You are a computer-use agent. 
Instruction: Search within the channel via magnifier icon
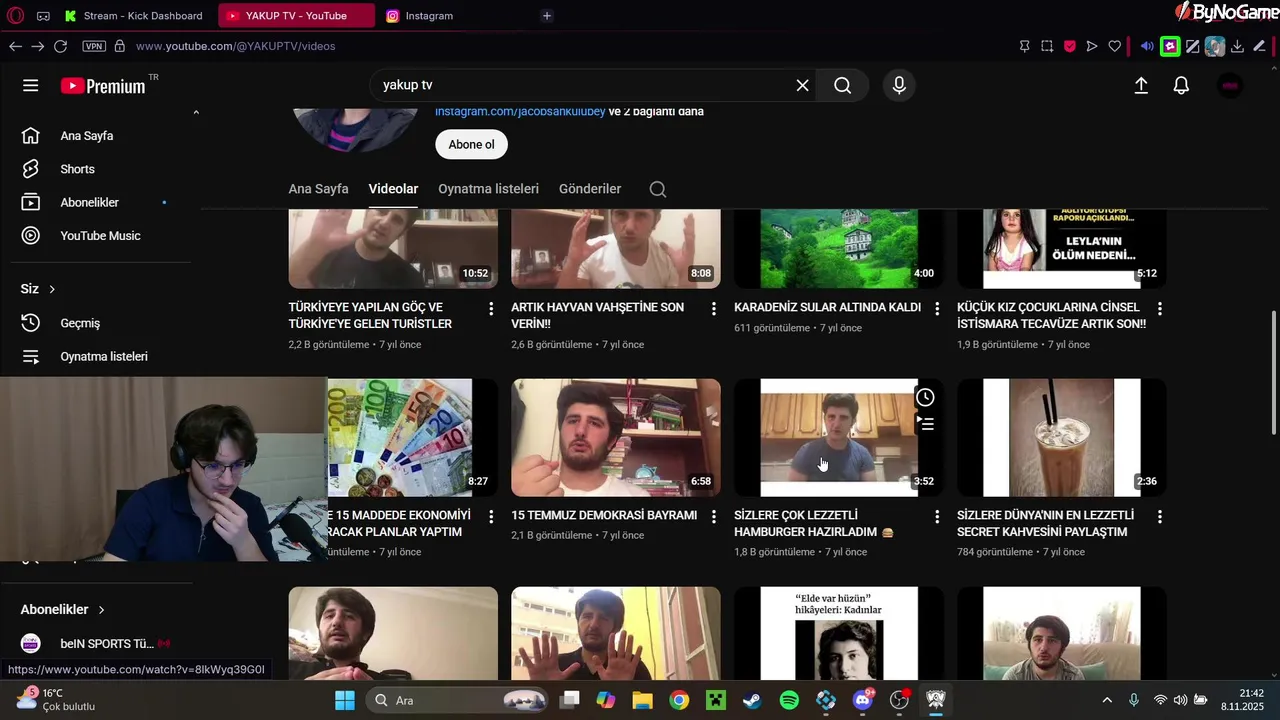click(658, 189)
